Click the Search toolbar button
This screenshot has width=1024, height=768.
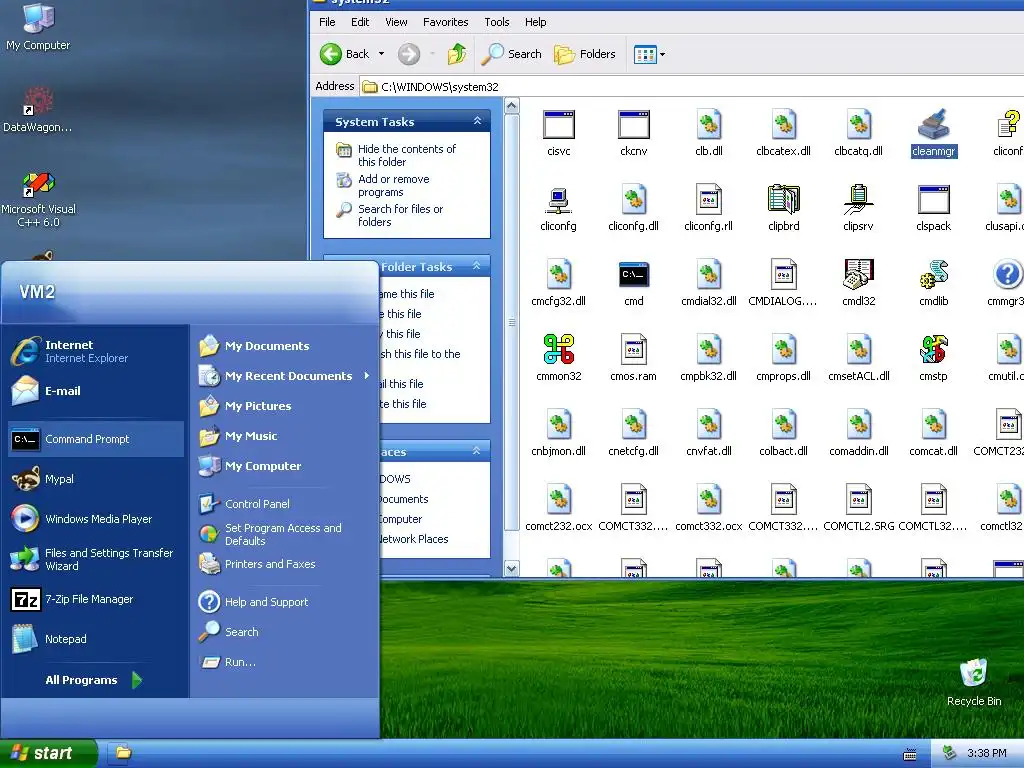coord(512,54)
